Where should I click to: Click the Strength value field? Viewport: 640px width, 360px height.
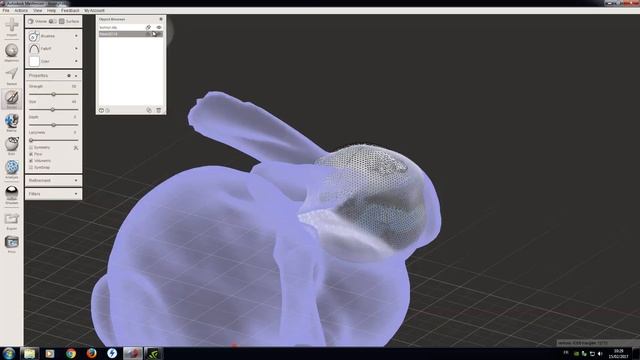click(74, 87)
